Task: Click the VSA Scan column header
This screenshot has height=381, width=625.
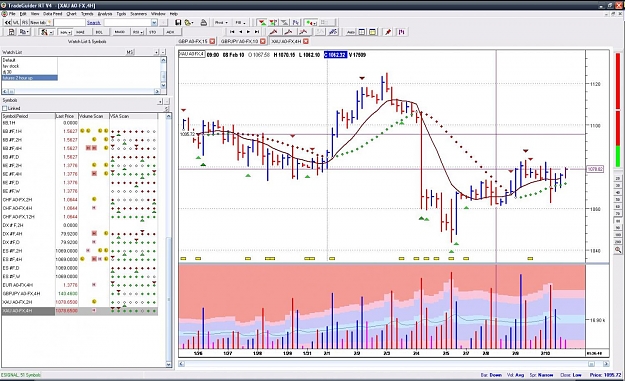Action: tap(133, 116)
